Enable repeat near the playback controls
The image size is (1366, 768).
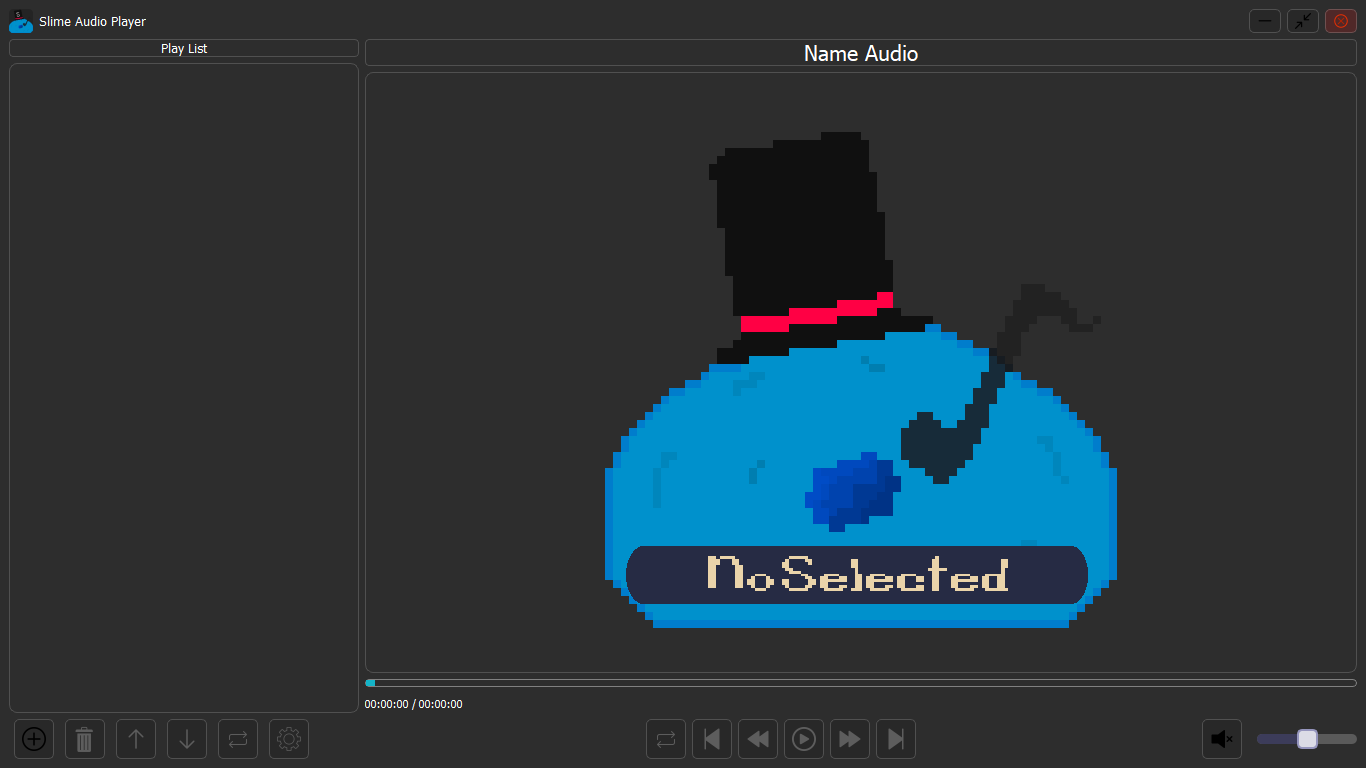tap(665, 739)
